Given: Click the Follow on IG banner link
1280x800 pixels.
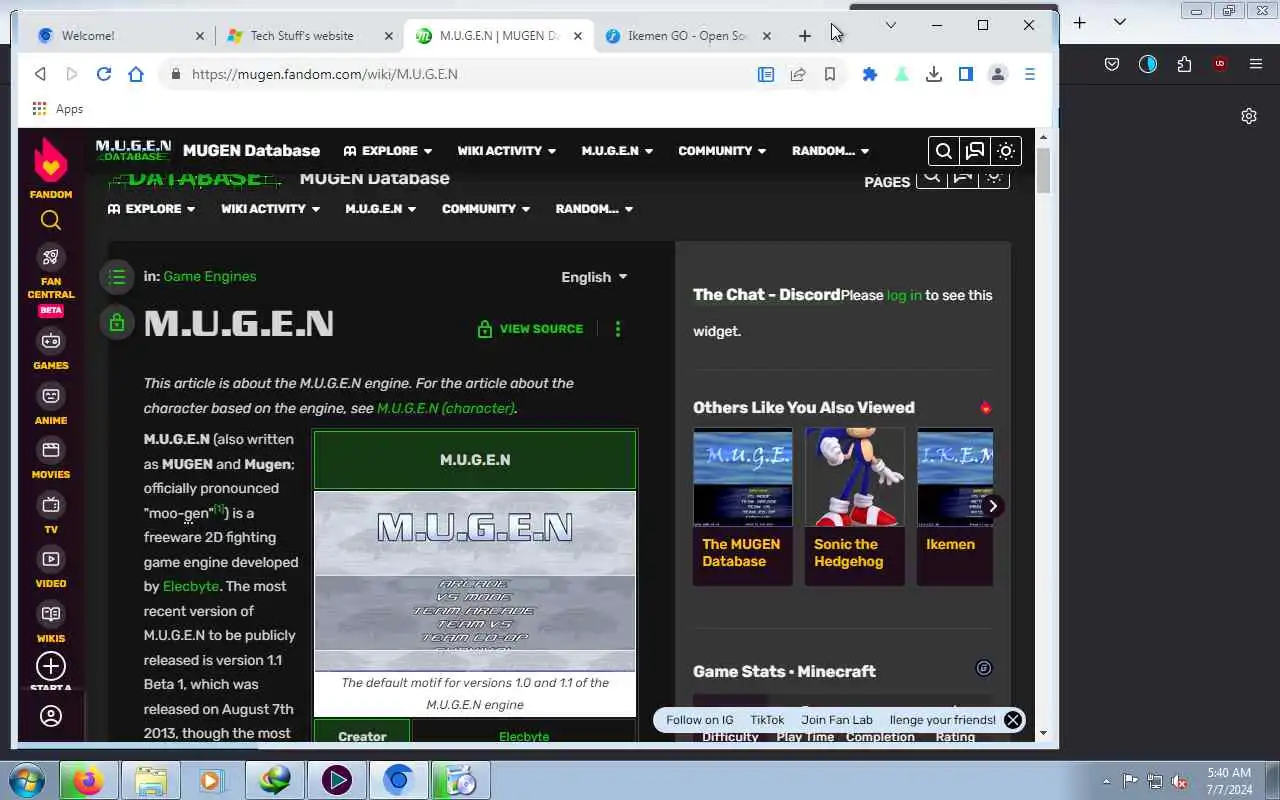Looking at the screenshot, I should tap(700, 720).
